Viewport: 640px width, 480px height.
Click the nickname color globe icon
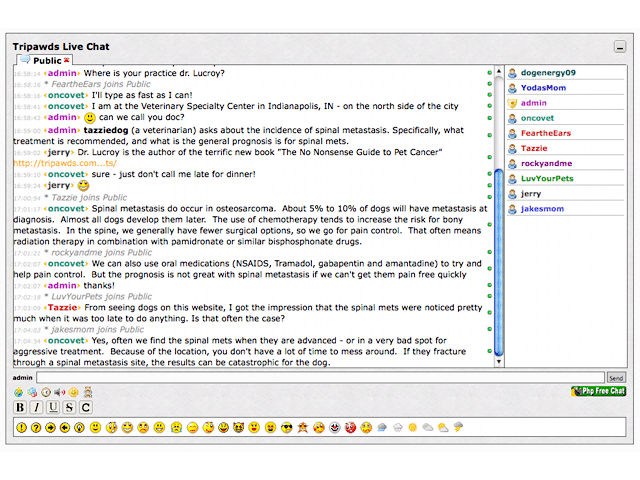(32, 393)
